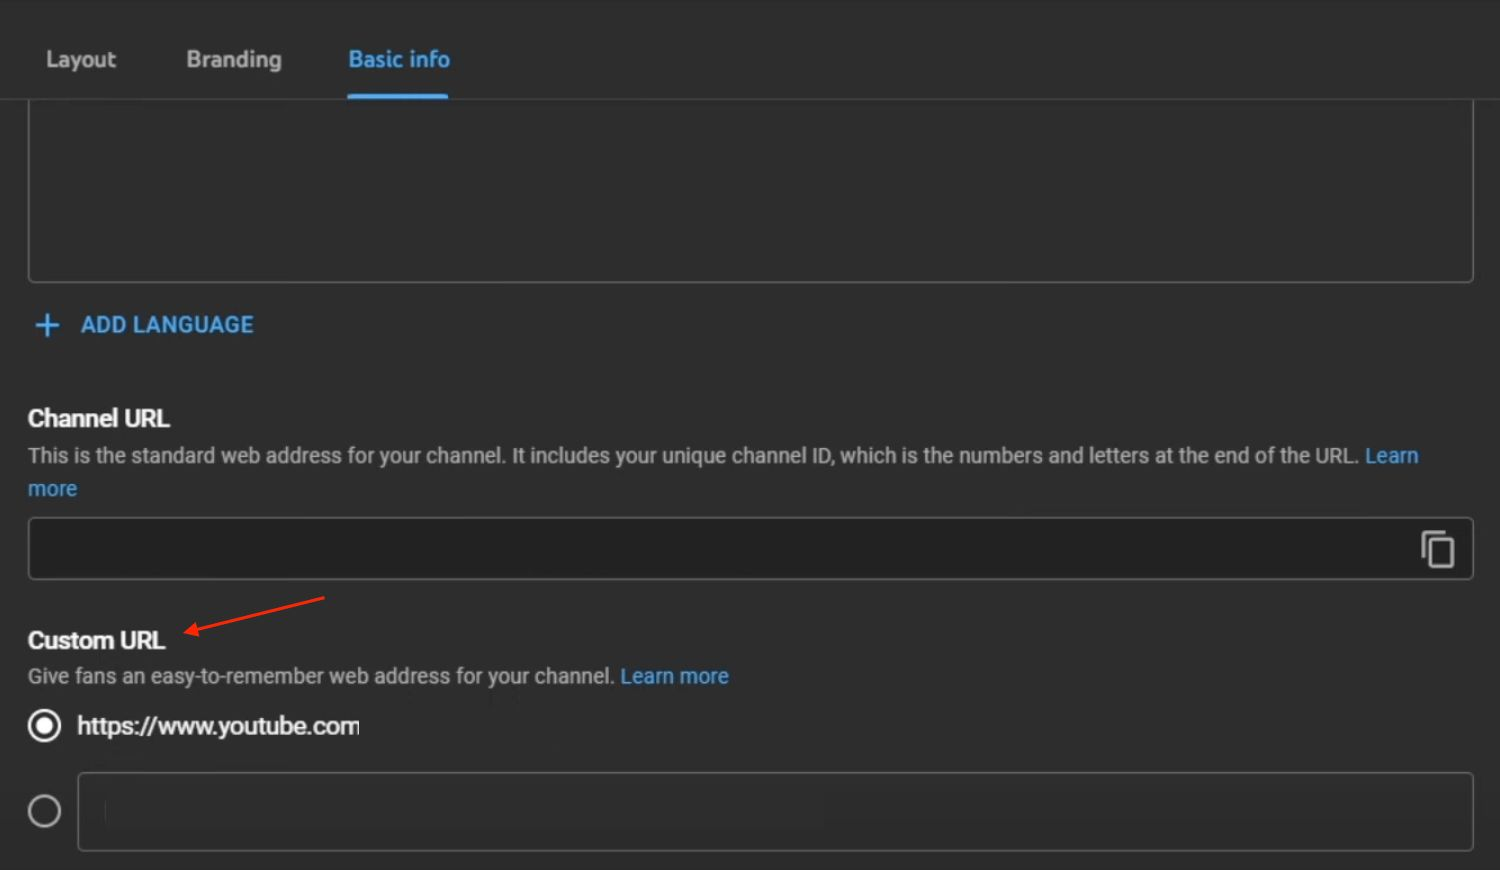Viewport: 1500px width, 870px height.
Task: Select the https://www.youtube.com radio option
Action: tap(44, 726)
